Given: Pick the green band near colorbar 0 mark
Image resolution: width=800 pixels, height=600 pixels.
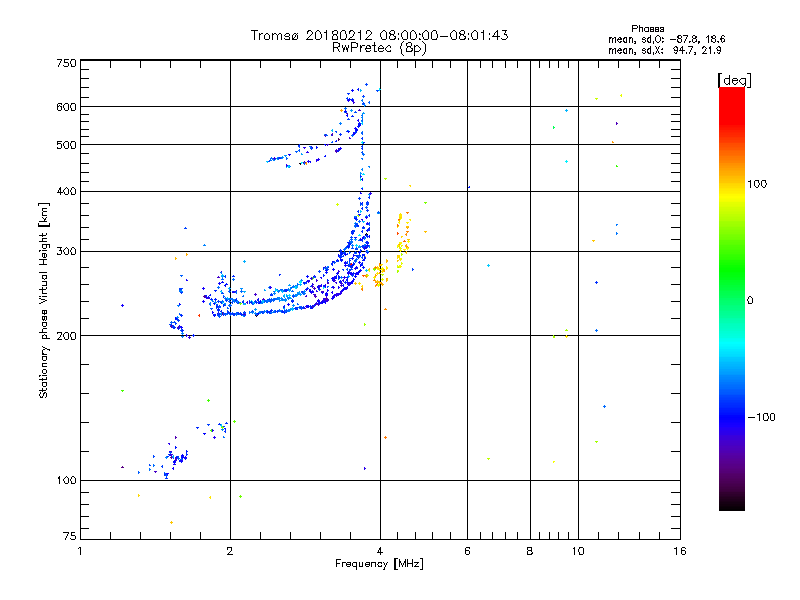Looking at the screenshot, I should click(x=731, y=298).
